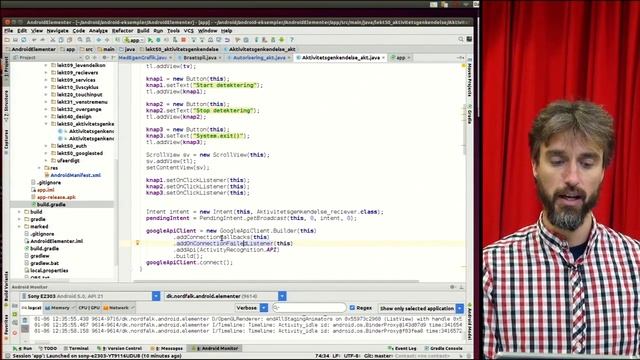640x360 pixels.
Task: Click the Replace toolbar icon
Action: click(88, 40)
